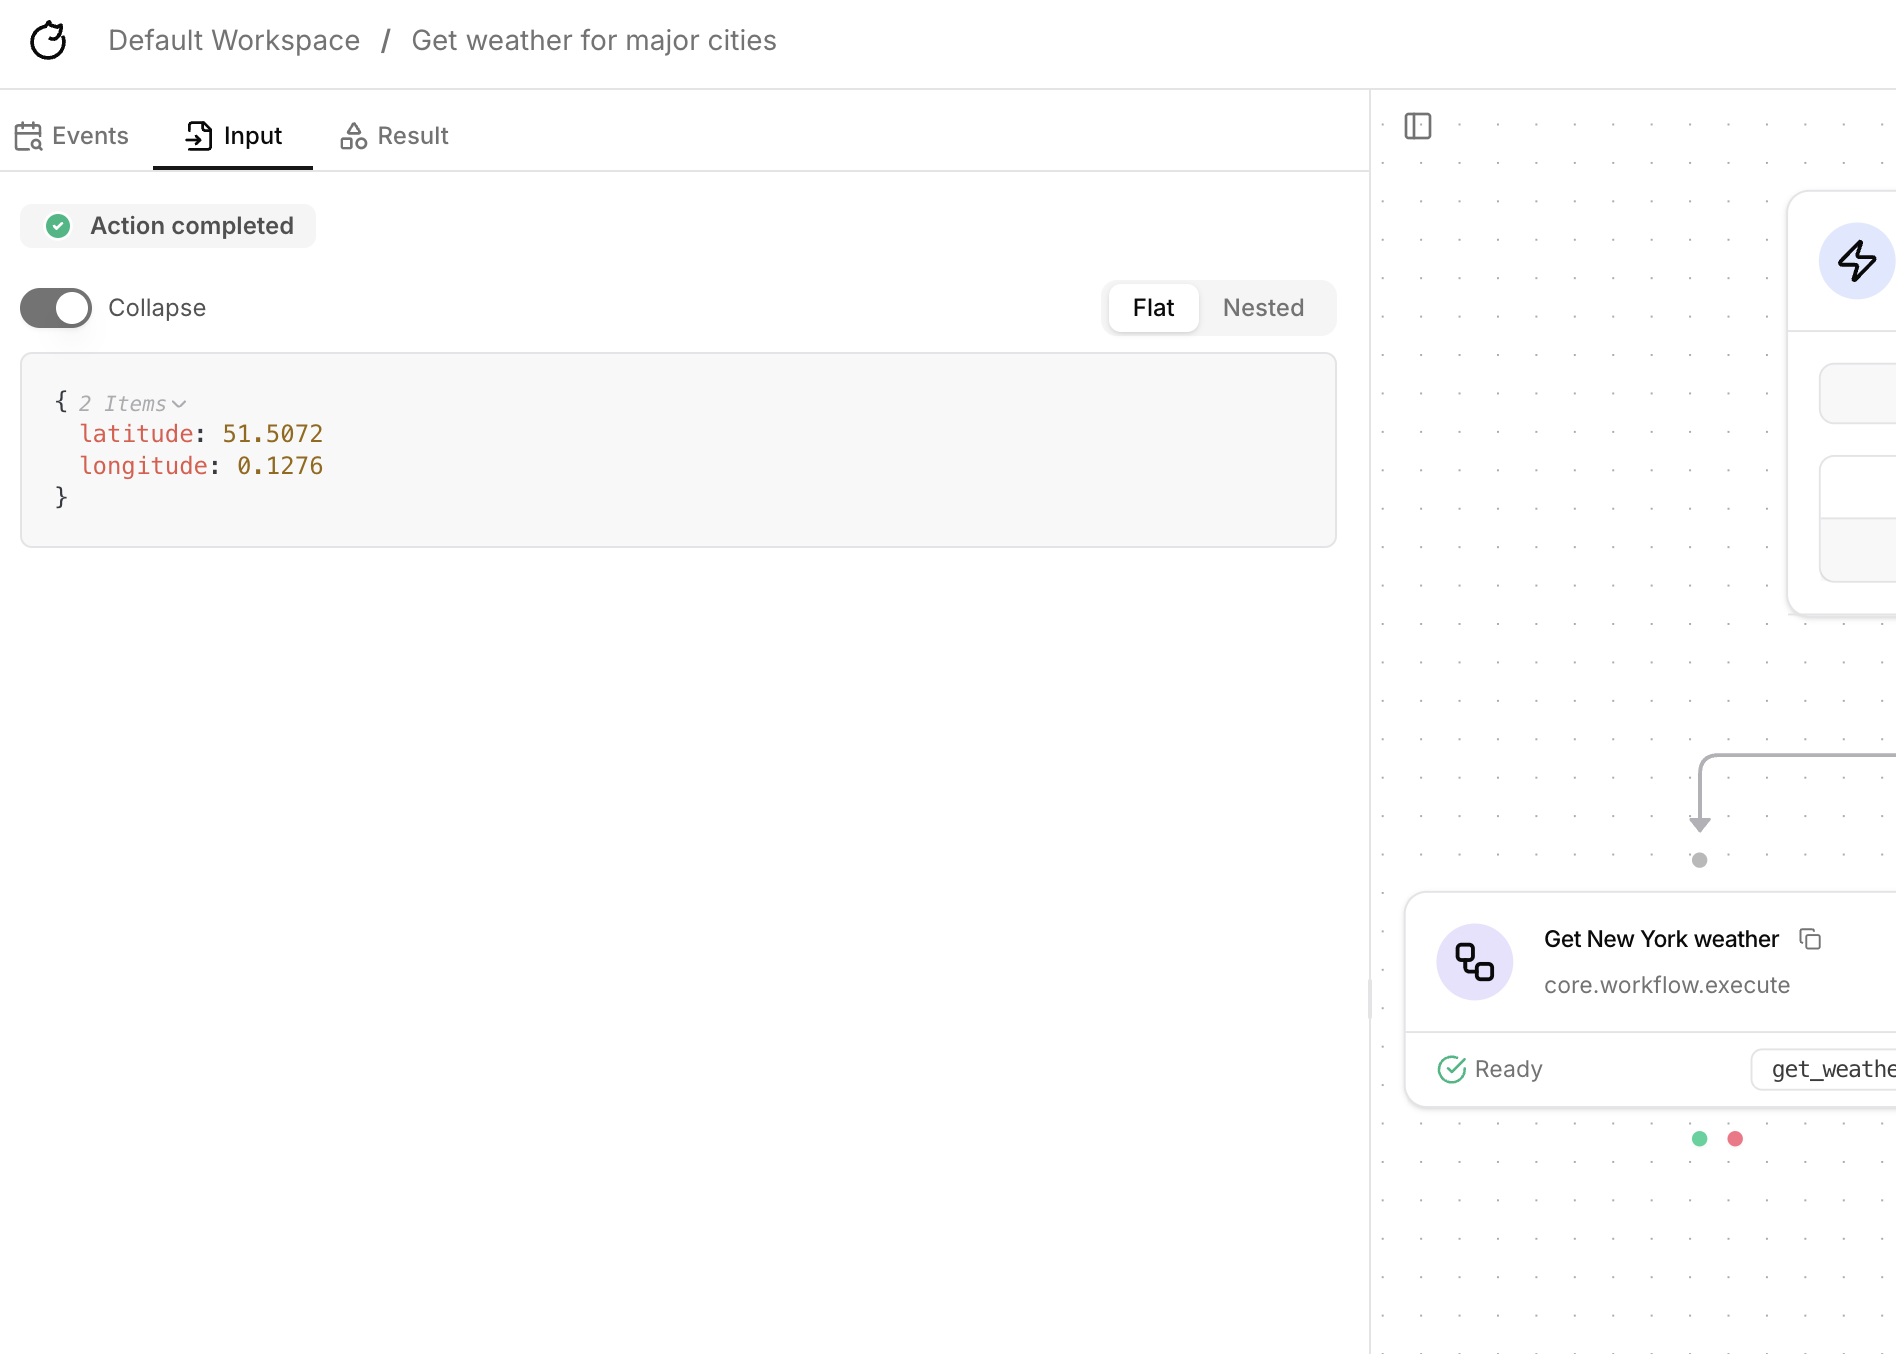This screenshot has height=1354, width=1896.
Task: Click the red error port below the node
Action: (x=1735, y=1138)
